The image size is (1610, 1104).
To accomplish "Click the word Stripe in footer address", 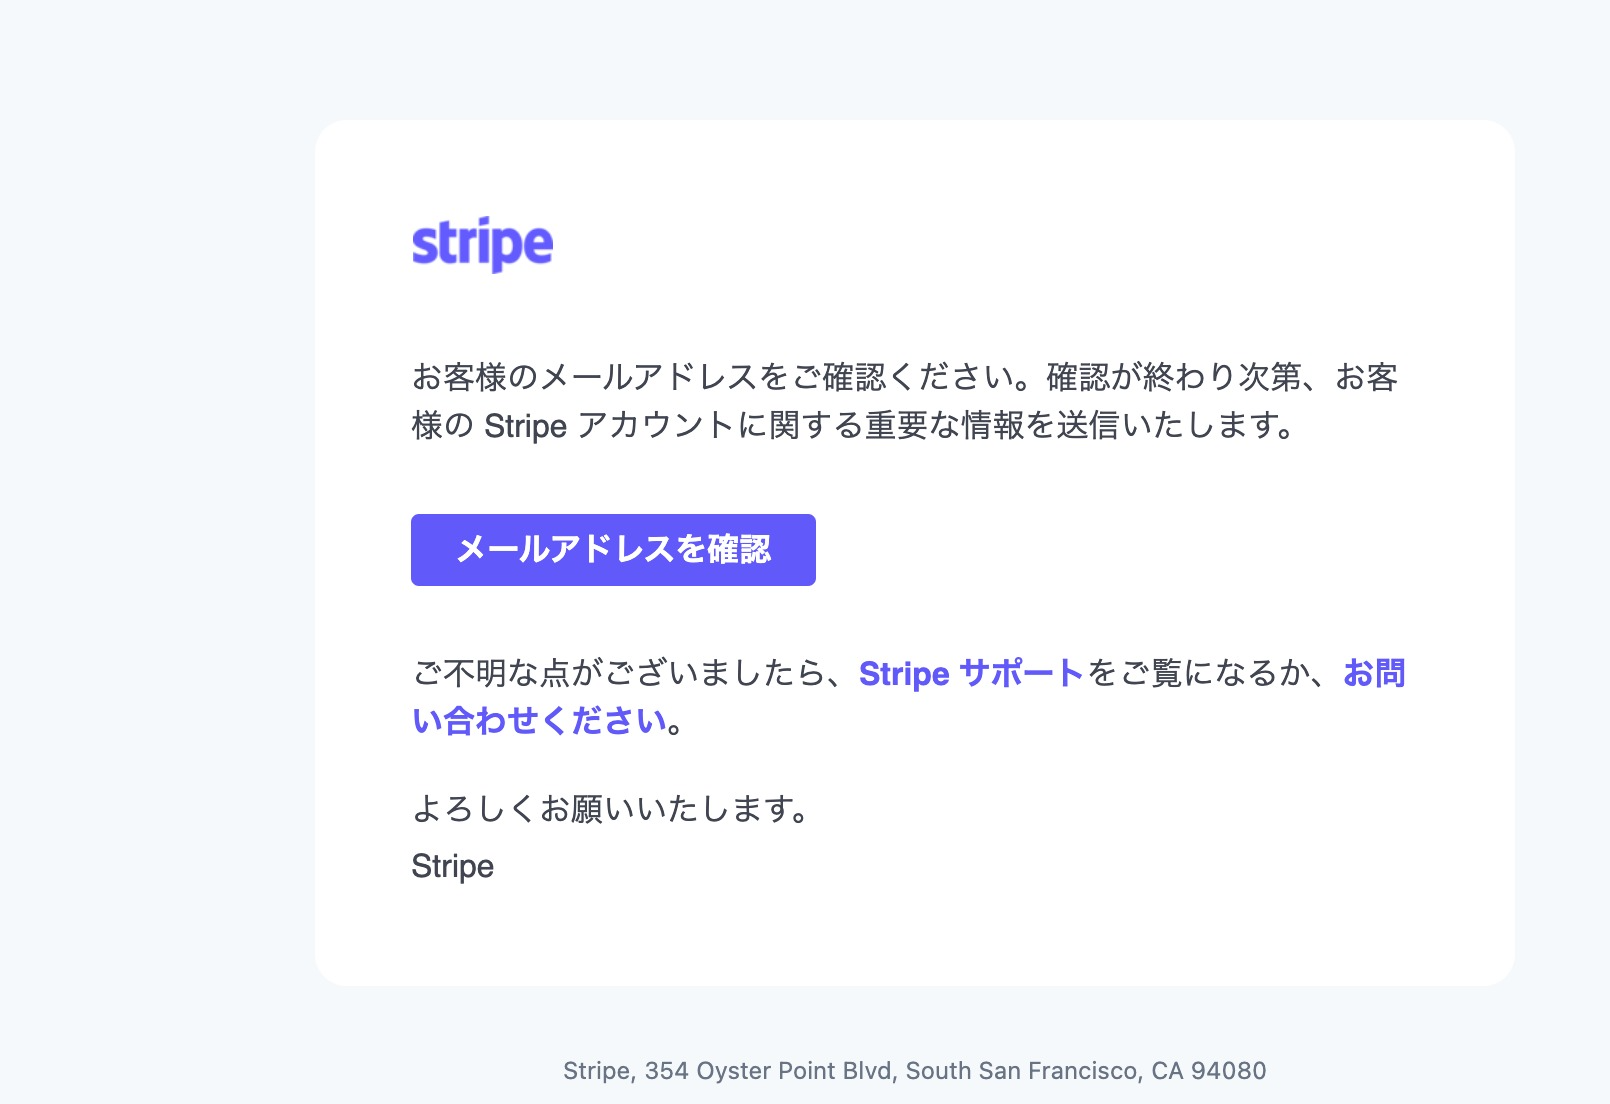I will [x=596, y=1071].
